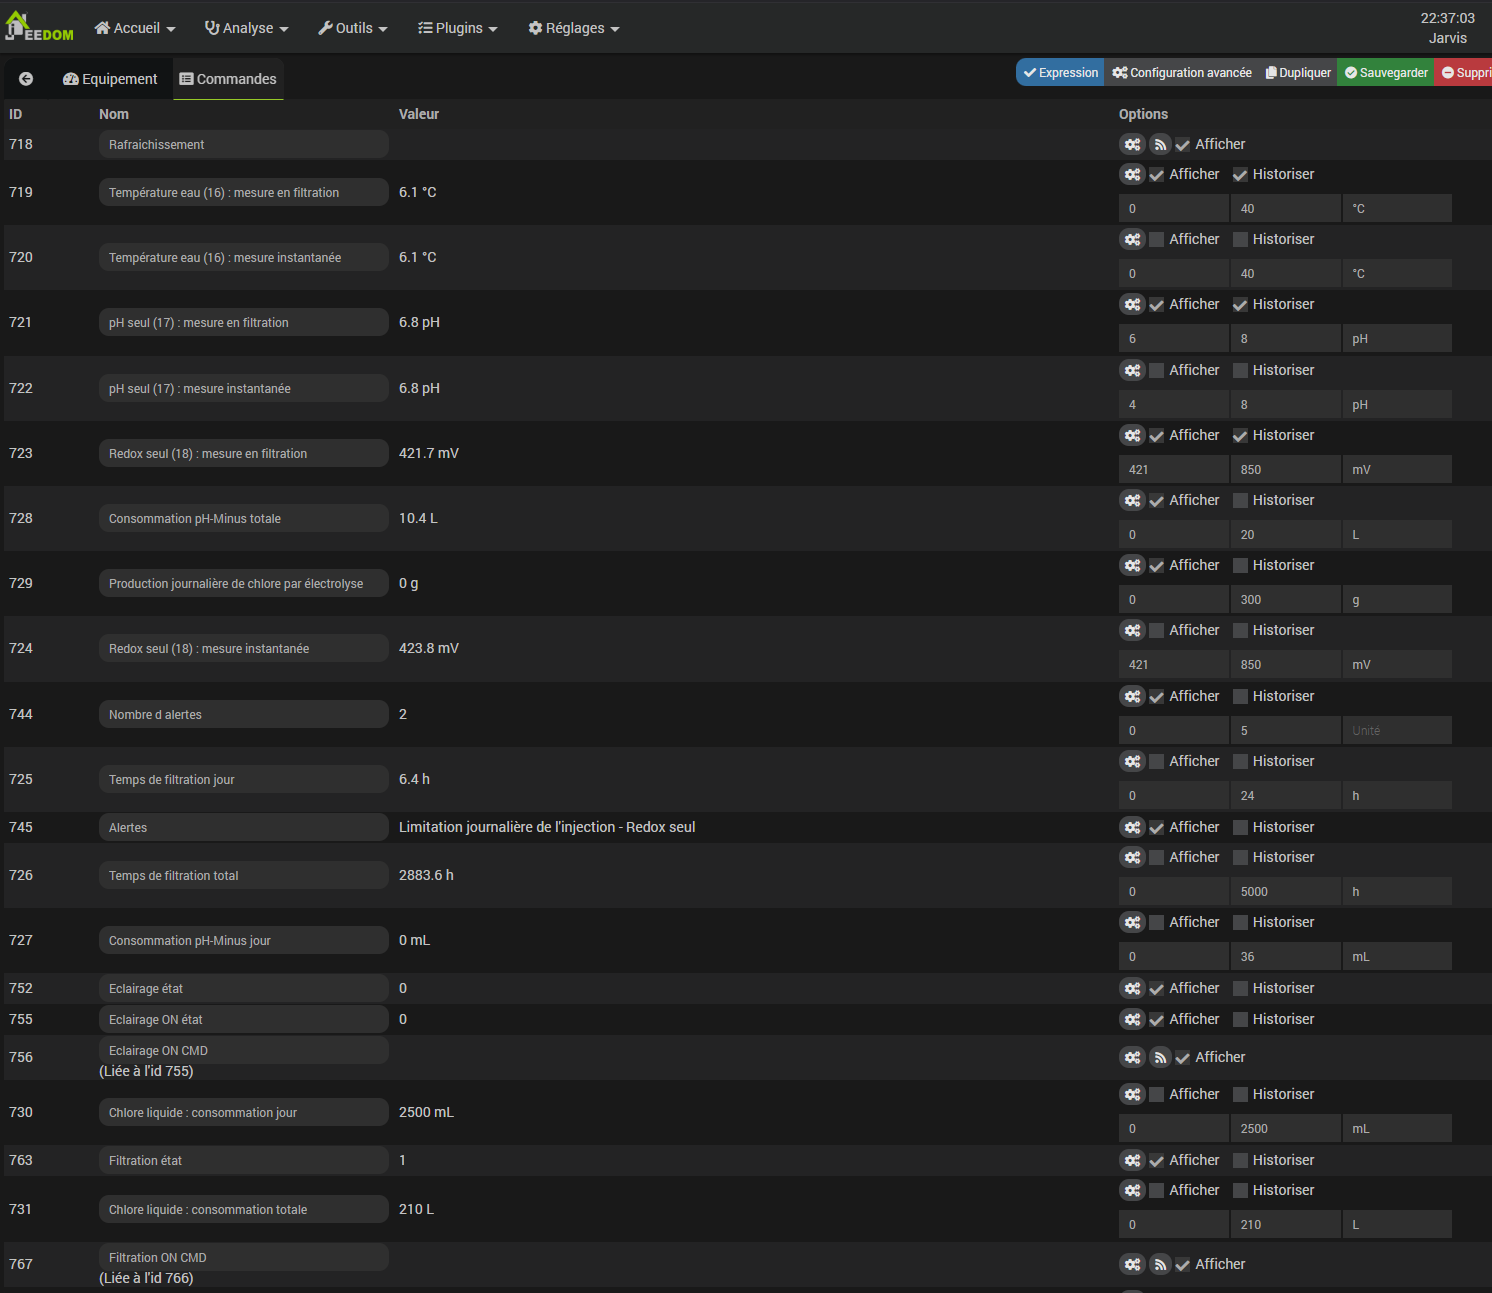Toggle Afficher for Eclairage état
1492x1293 pixels.
tap(1157, 989)
